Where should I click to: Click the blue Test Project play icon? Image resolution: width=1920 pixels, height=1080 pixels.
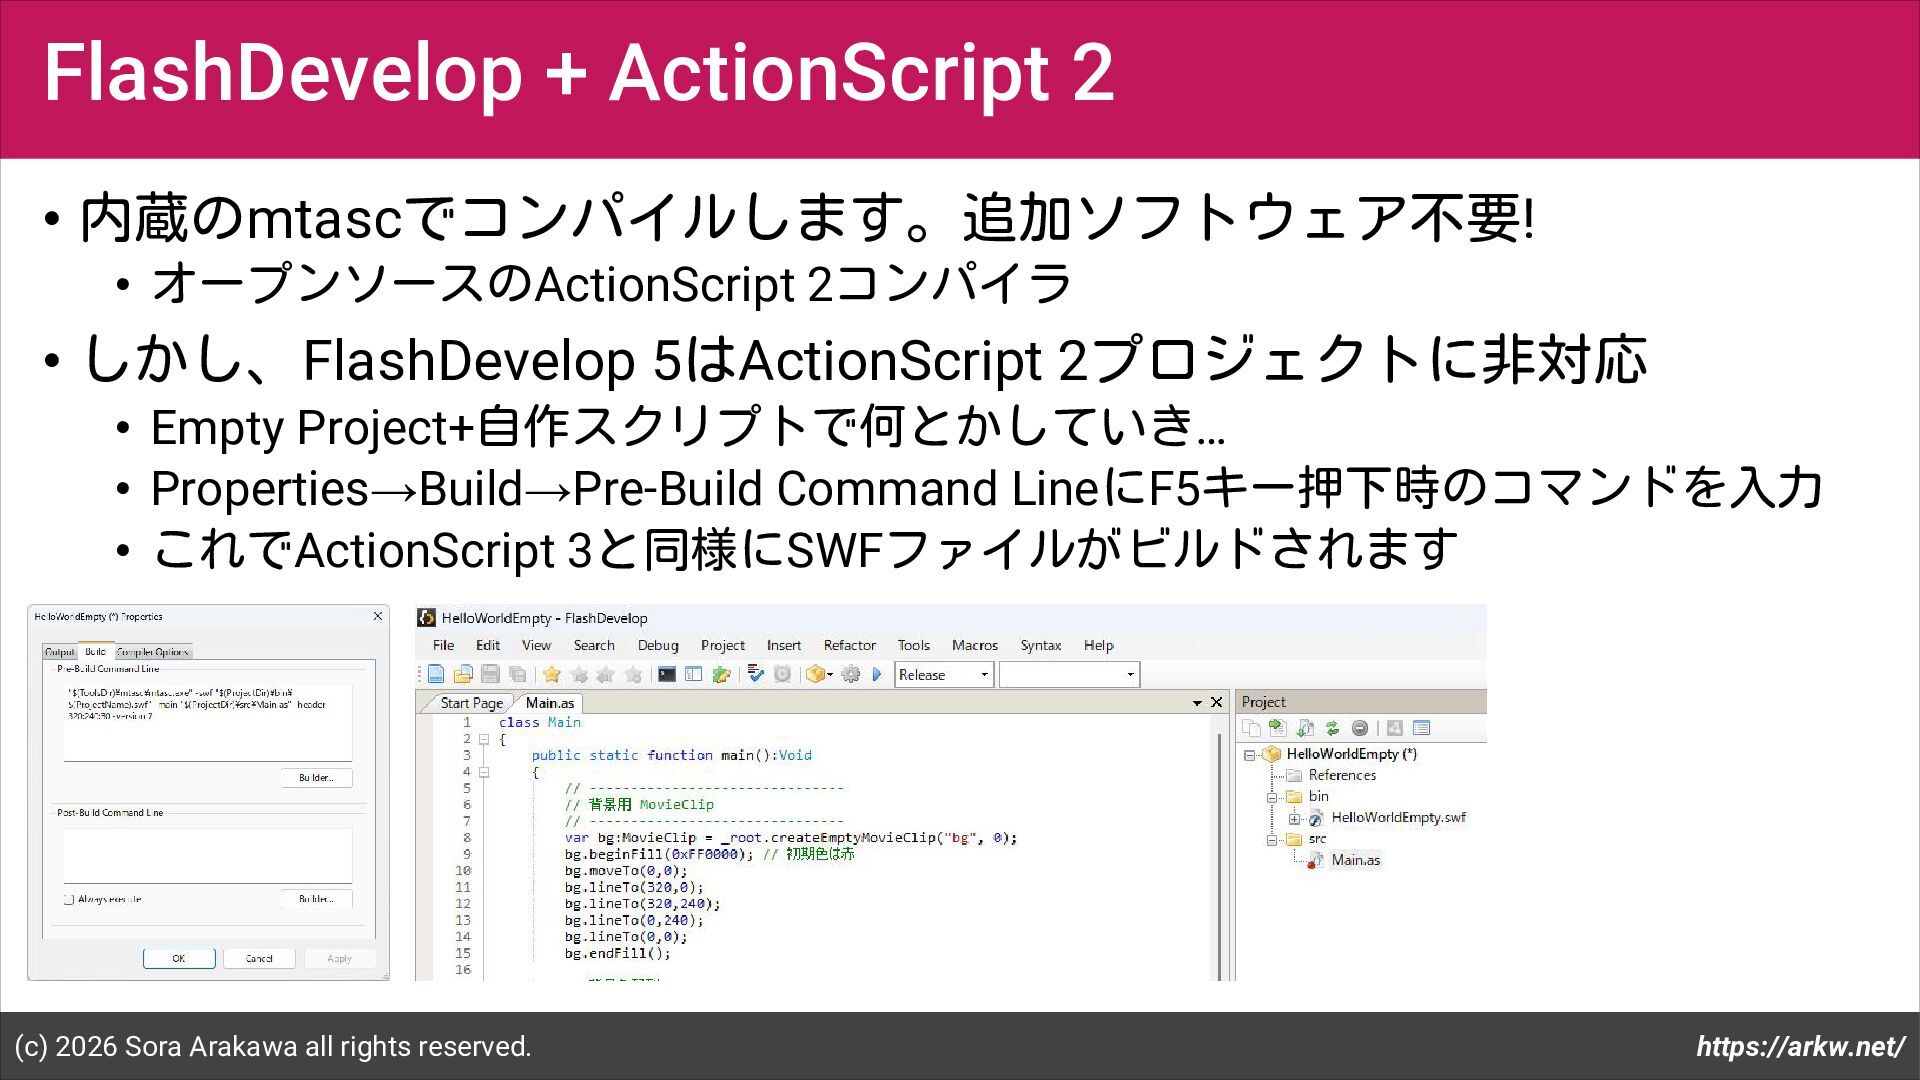[877, 674]
